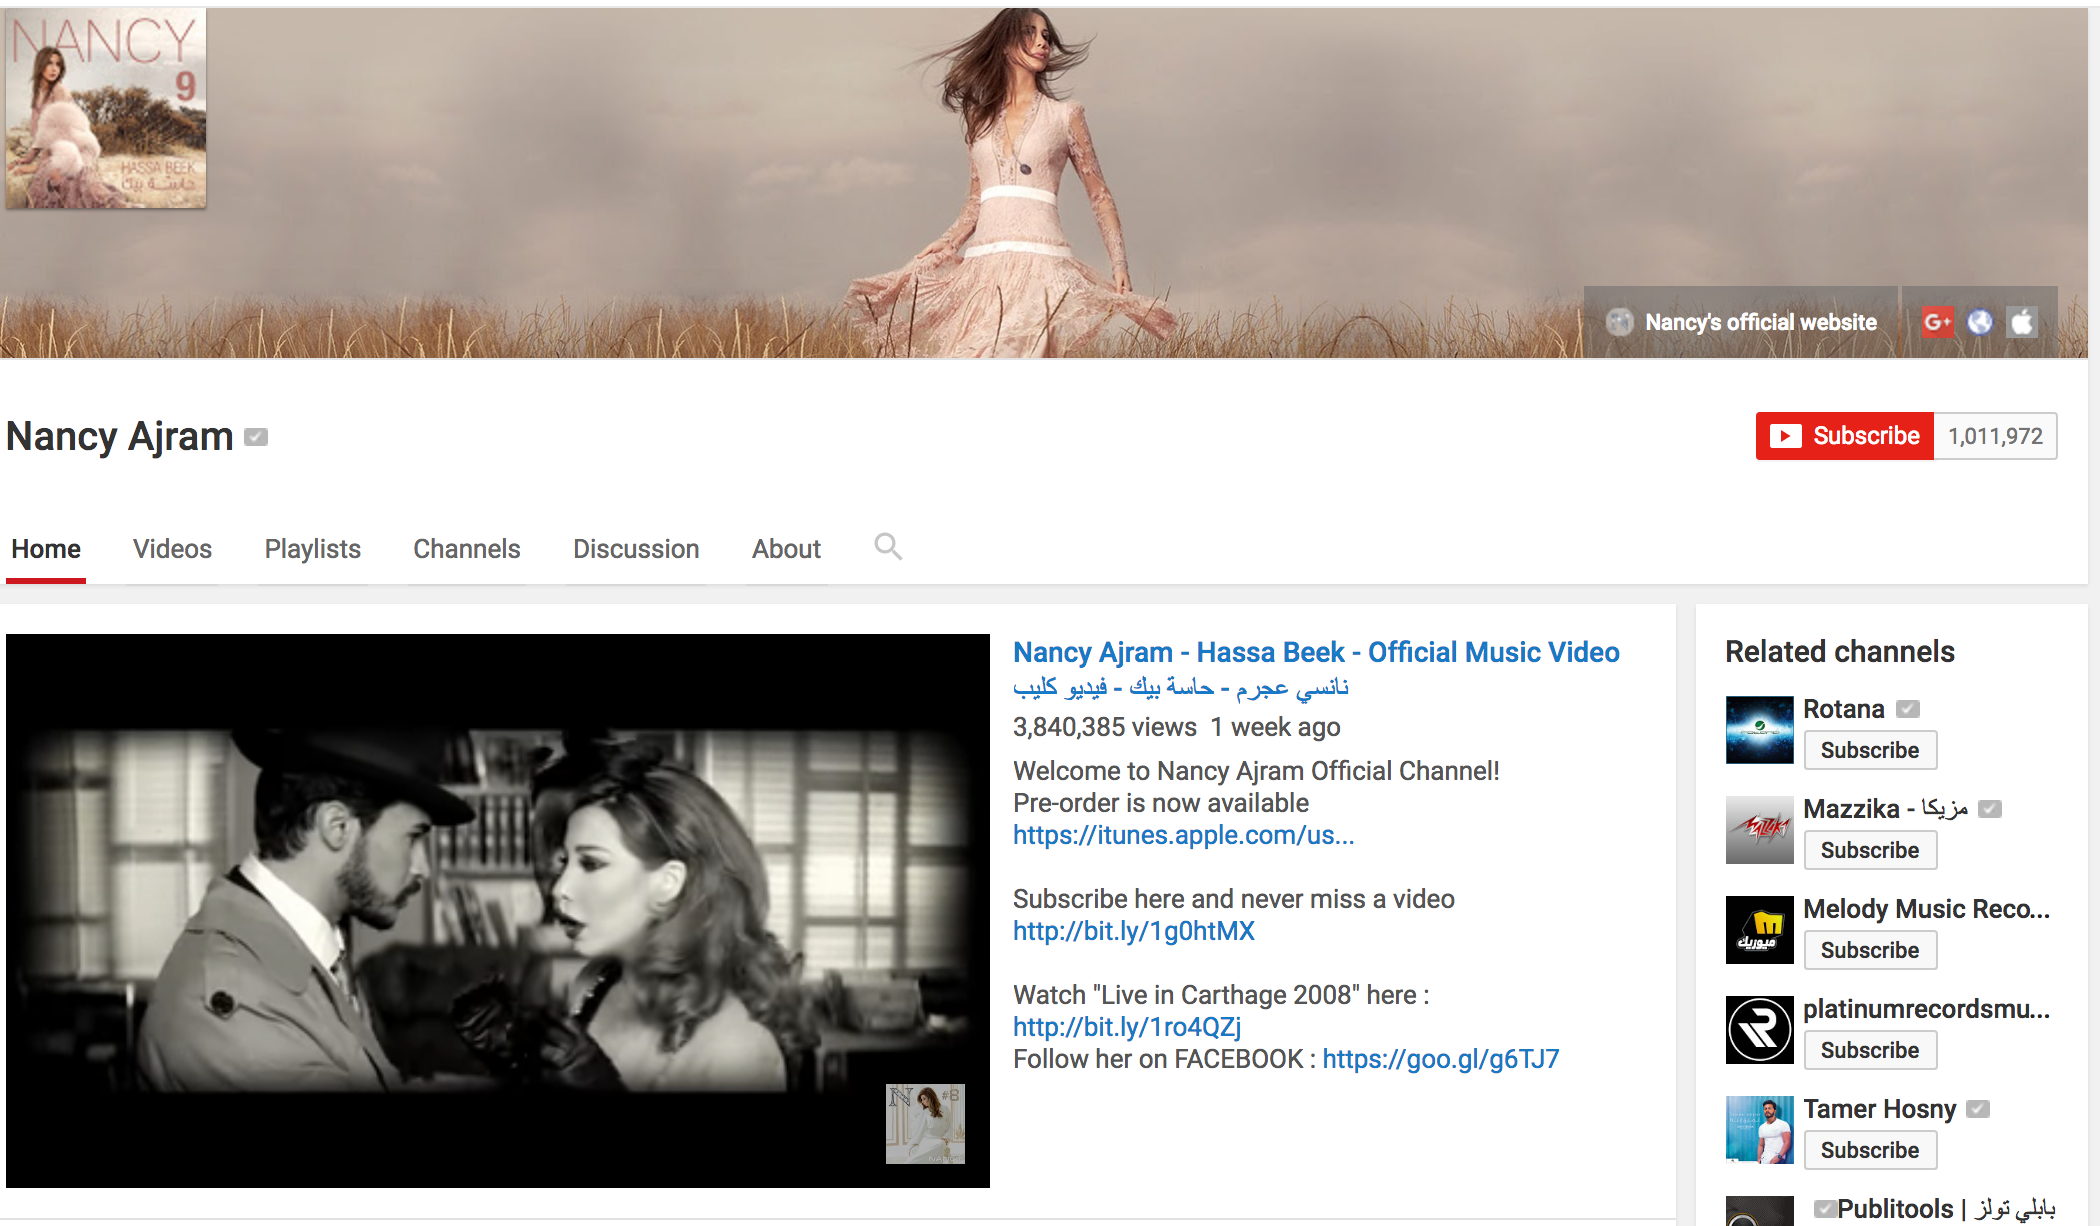This screenshot has width=2100, height=1226.
Task: Go to the Channels tab
Action: coord(466,549)
